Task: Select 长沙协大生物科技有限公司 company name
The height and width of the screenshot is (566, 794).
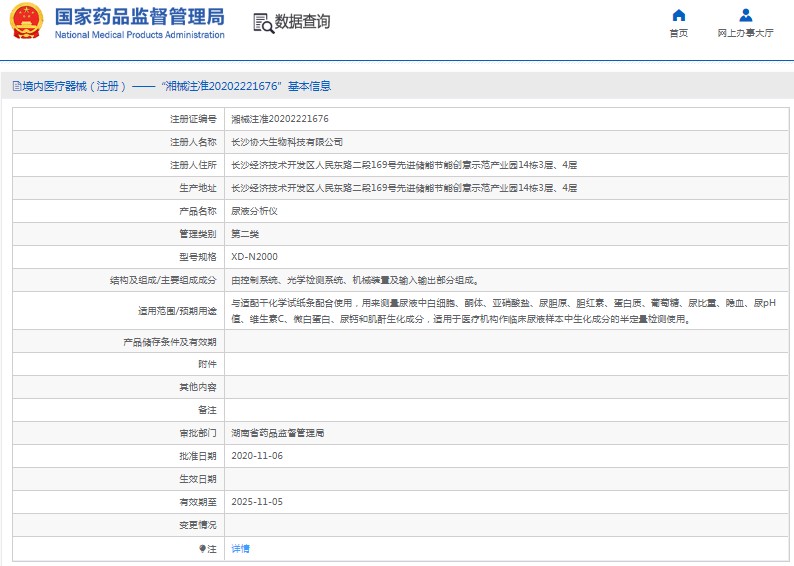Action: pyautogui.click(x=287, y=142)
